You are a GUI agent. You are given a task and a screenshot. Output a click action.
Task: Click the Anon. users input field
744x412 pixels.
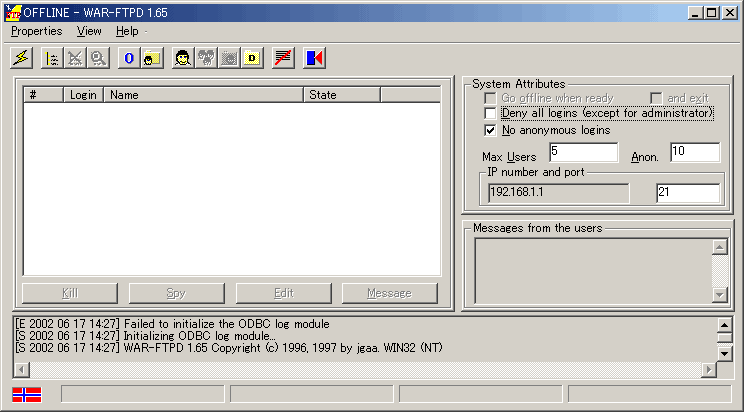tap(695, 152)
